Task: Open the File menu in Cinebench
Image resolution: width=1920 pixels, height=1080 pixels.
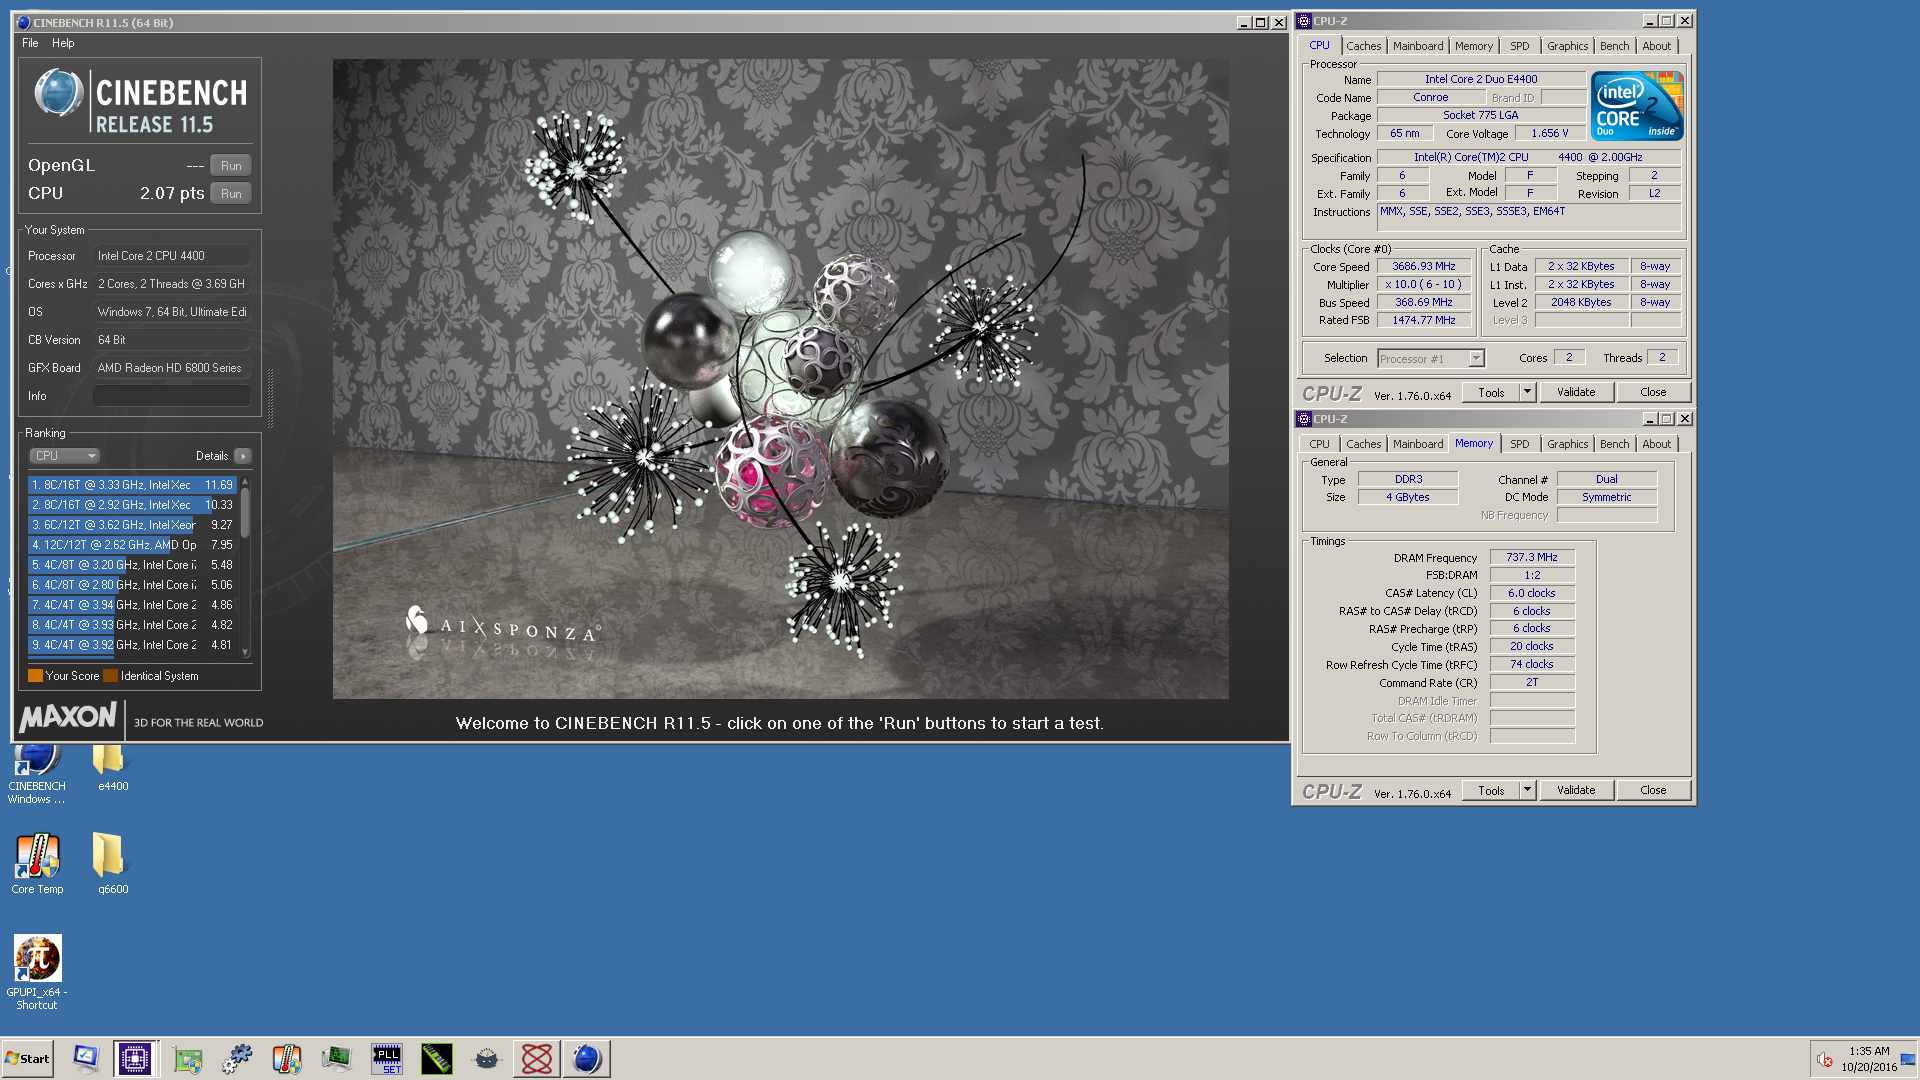Action: (x=30, y=43)
